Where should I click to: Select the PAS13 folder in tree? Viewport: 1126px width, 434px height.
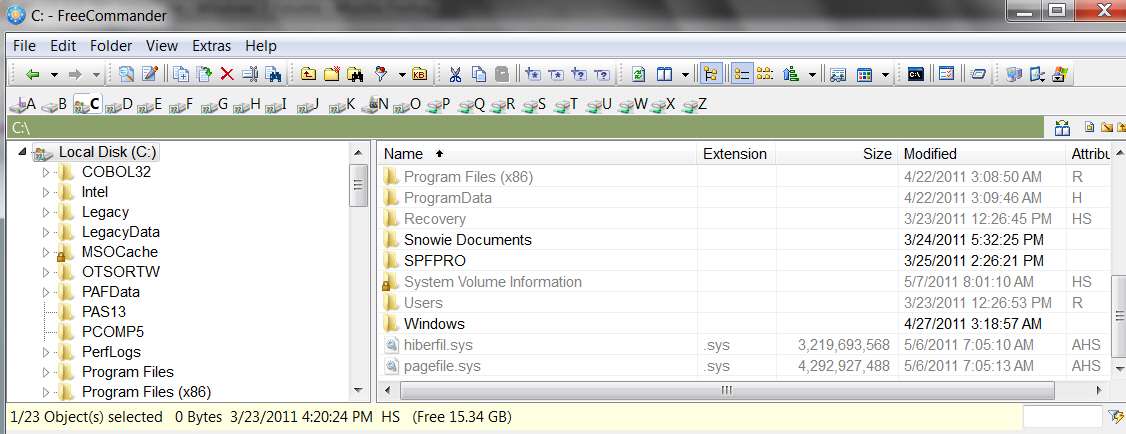(x=103, y=312)
